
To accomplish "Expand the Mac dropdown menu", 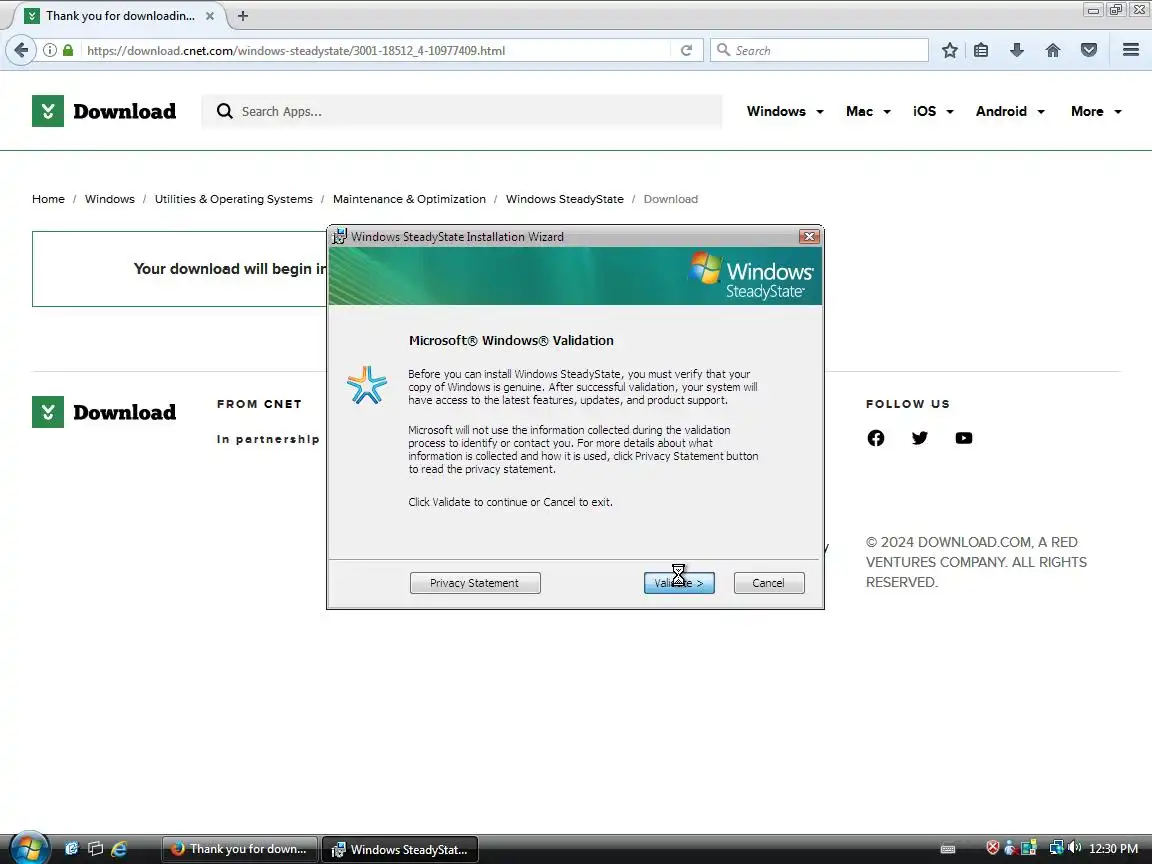I will 868,111.
